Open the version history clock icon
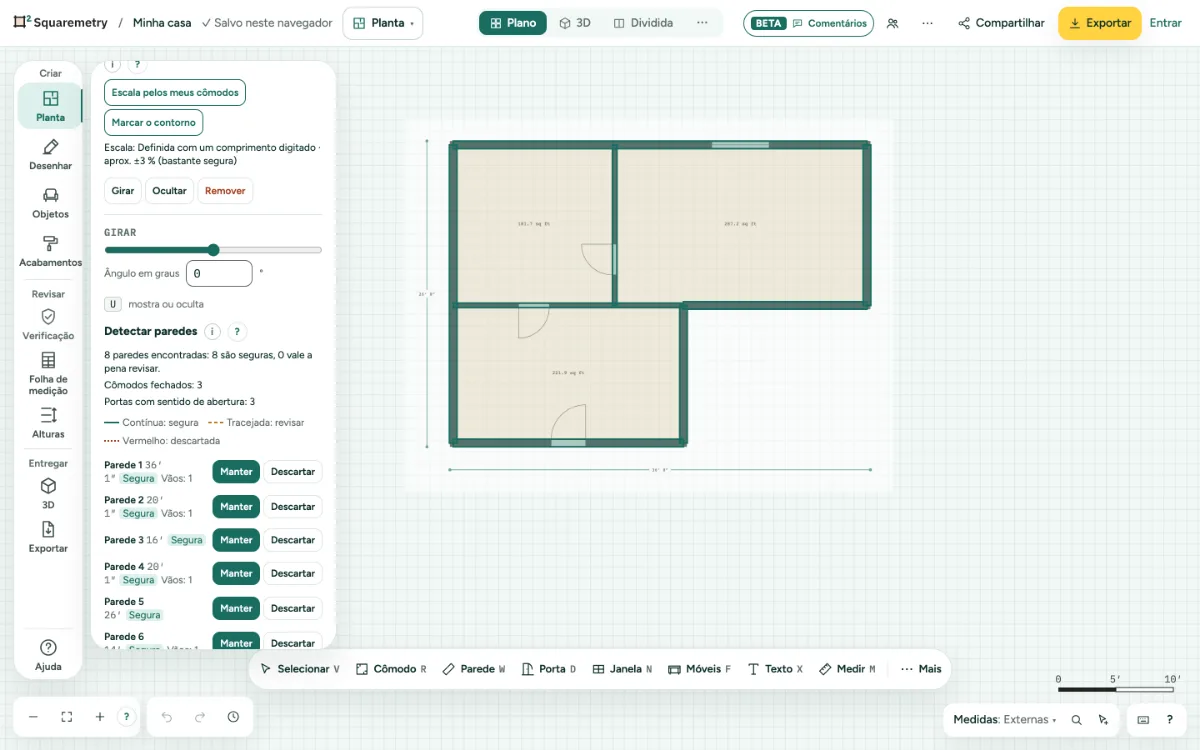 [x=233, y=717]
